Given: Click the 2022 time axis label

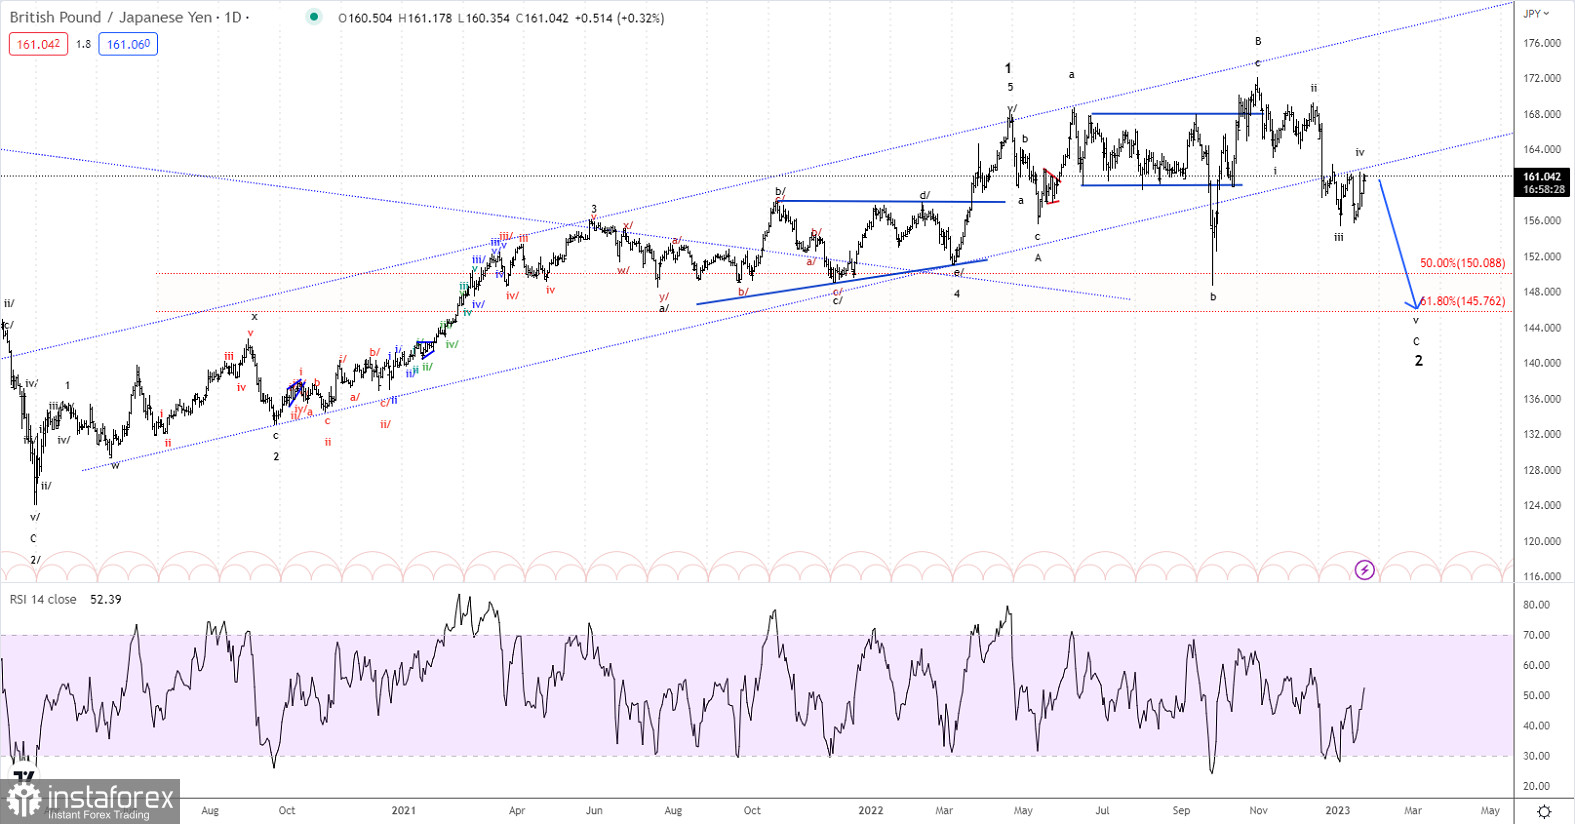Looking at the screenshot, I should [x=871, y=810].
